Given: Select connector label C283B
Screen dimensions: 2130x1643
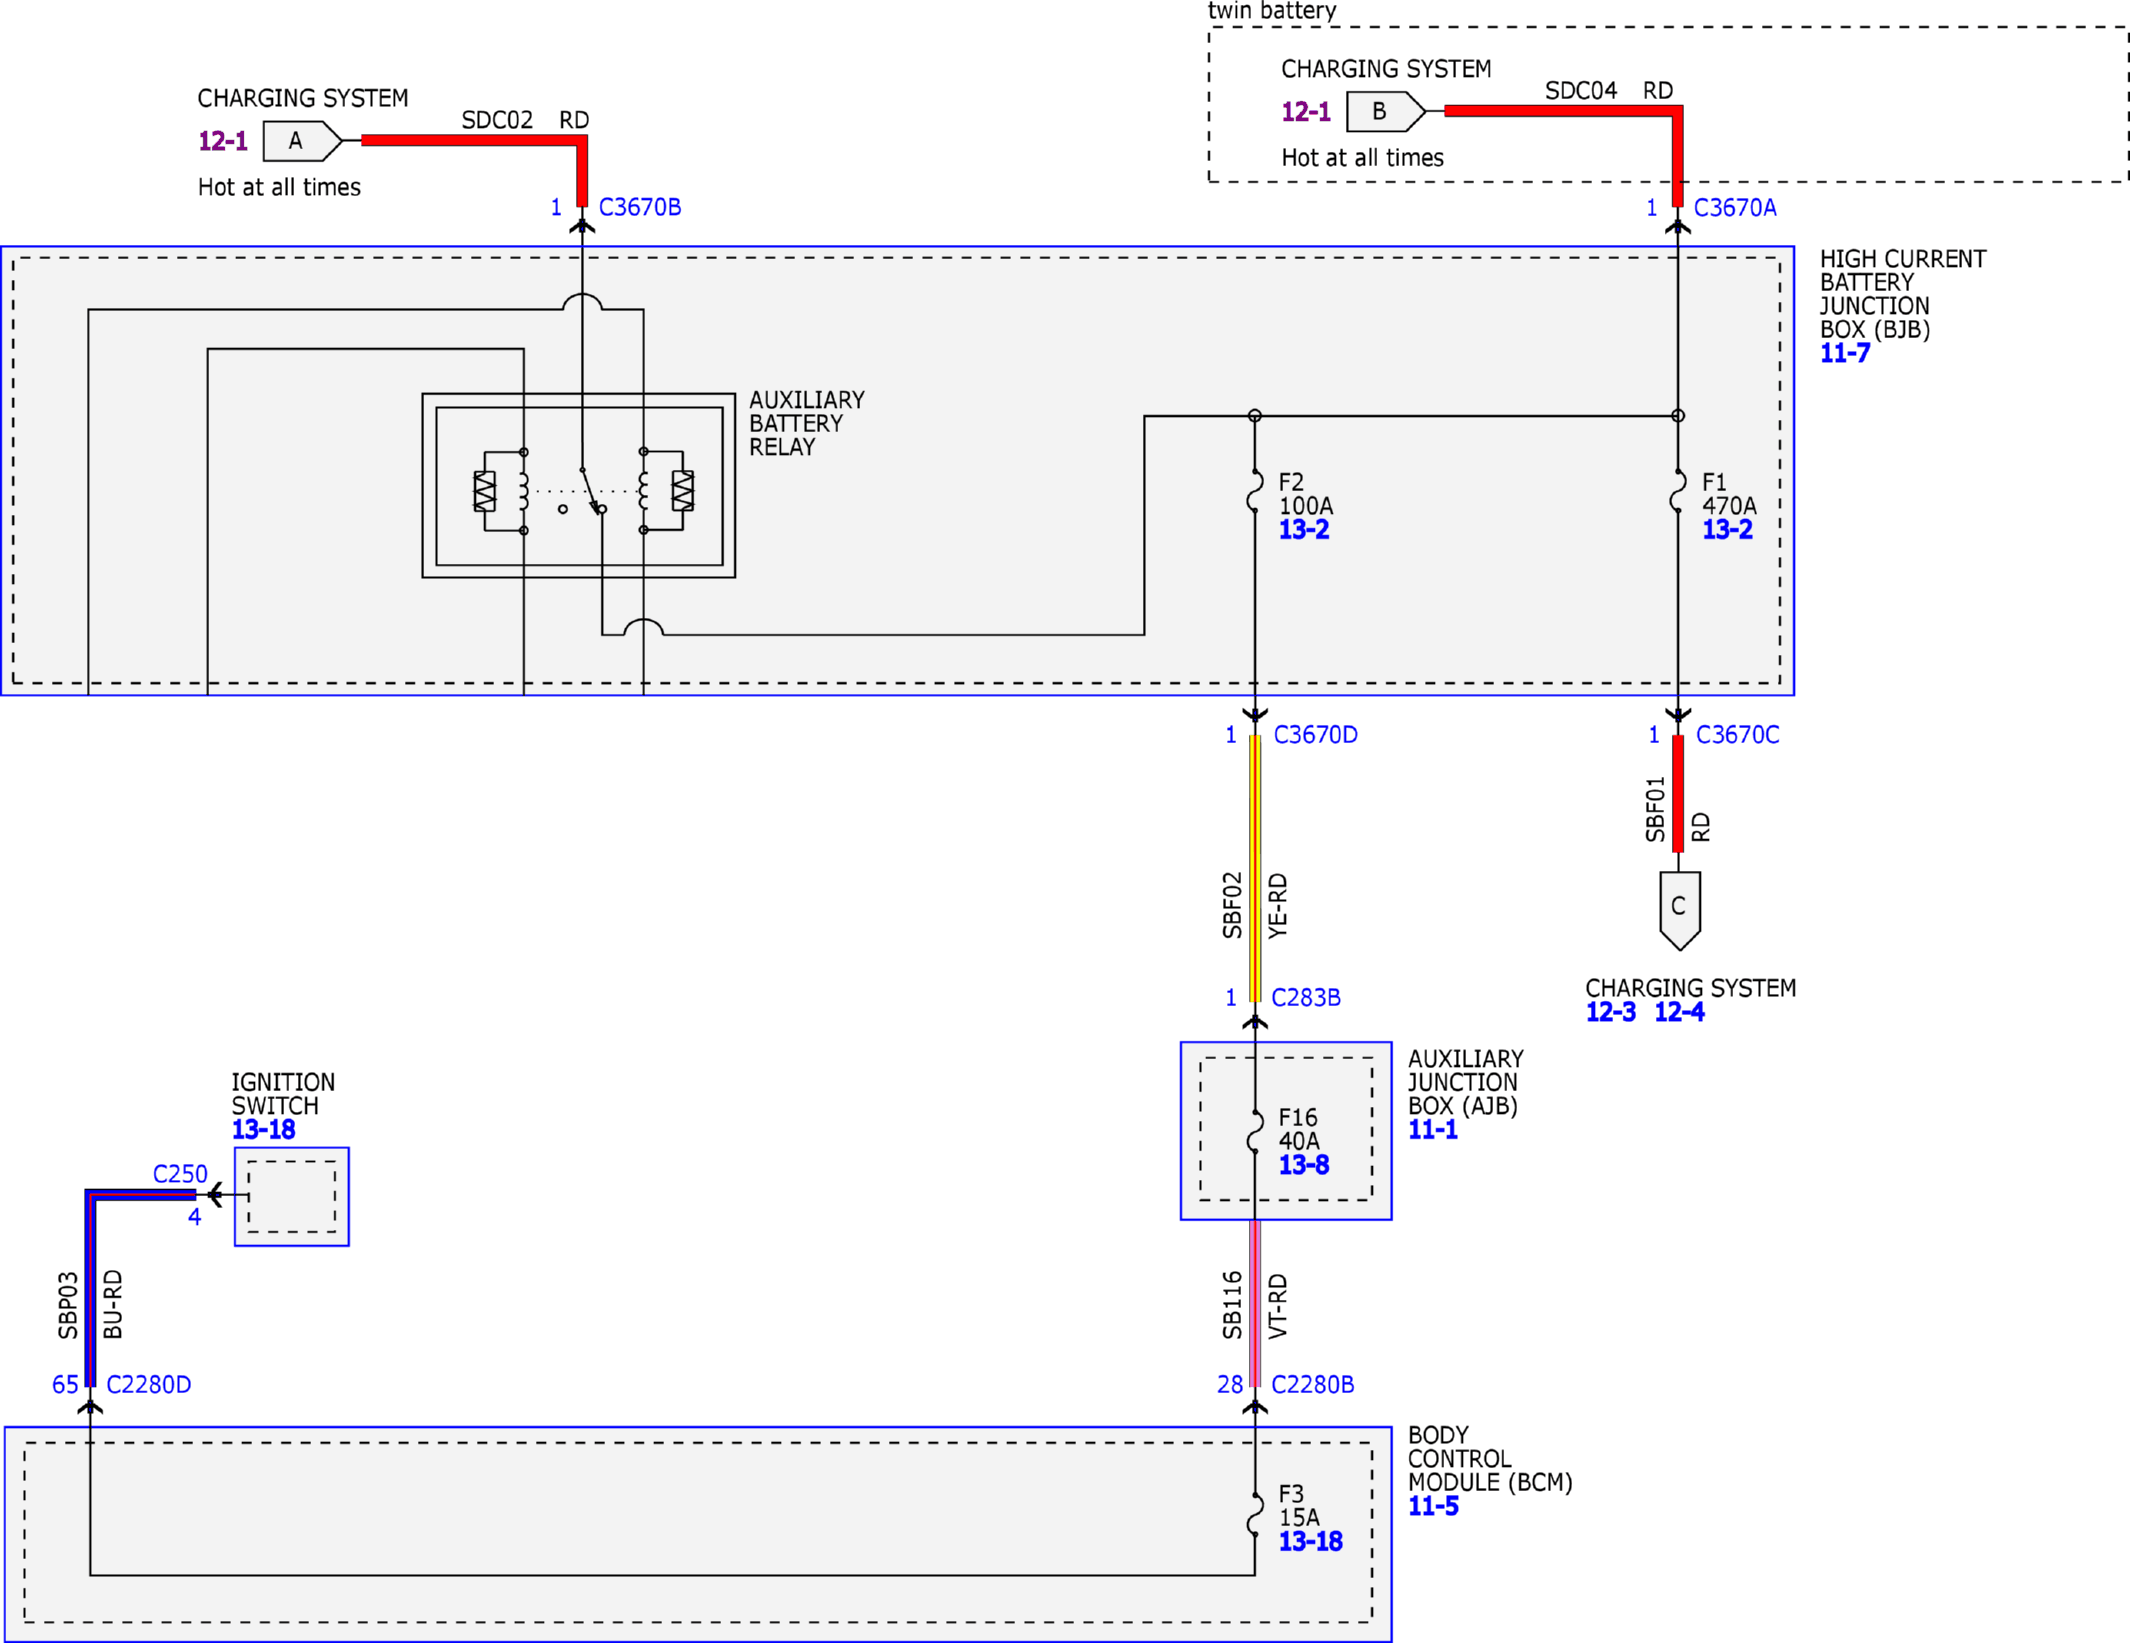Looking at the screenshot, I should (x=1306, y=998).
